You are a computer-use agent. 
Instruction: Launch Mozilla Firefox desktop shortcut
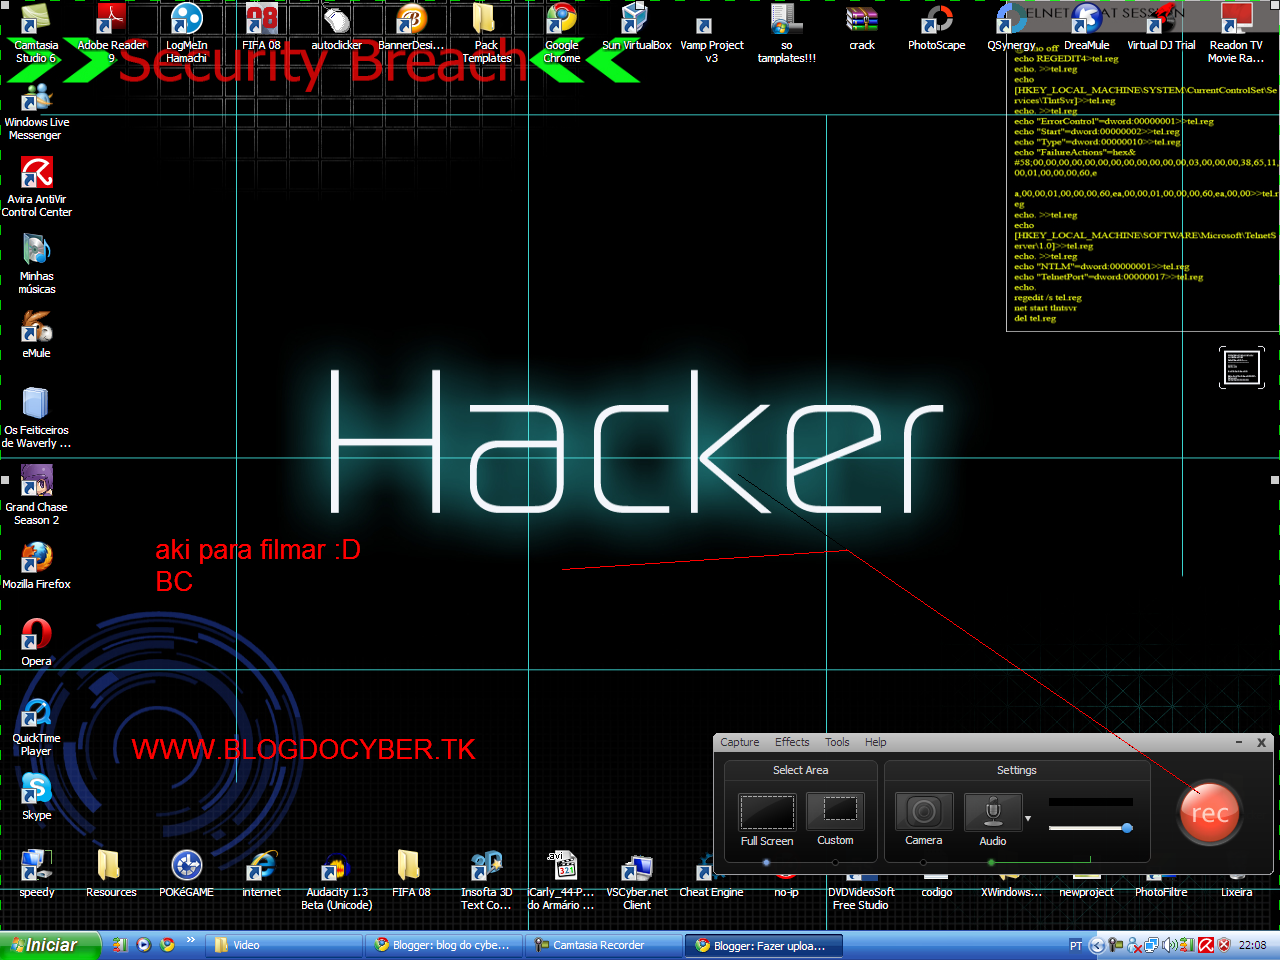[36, 565]
